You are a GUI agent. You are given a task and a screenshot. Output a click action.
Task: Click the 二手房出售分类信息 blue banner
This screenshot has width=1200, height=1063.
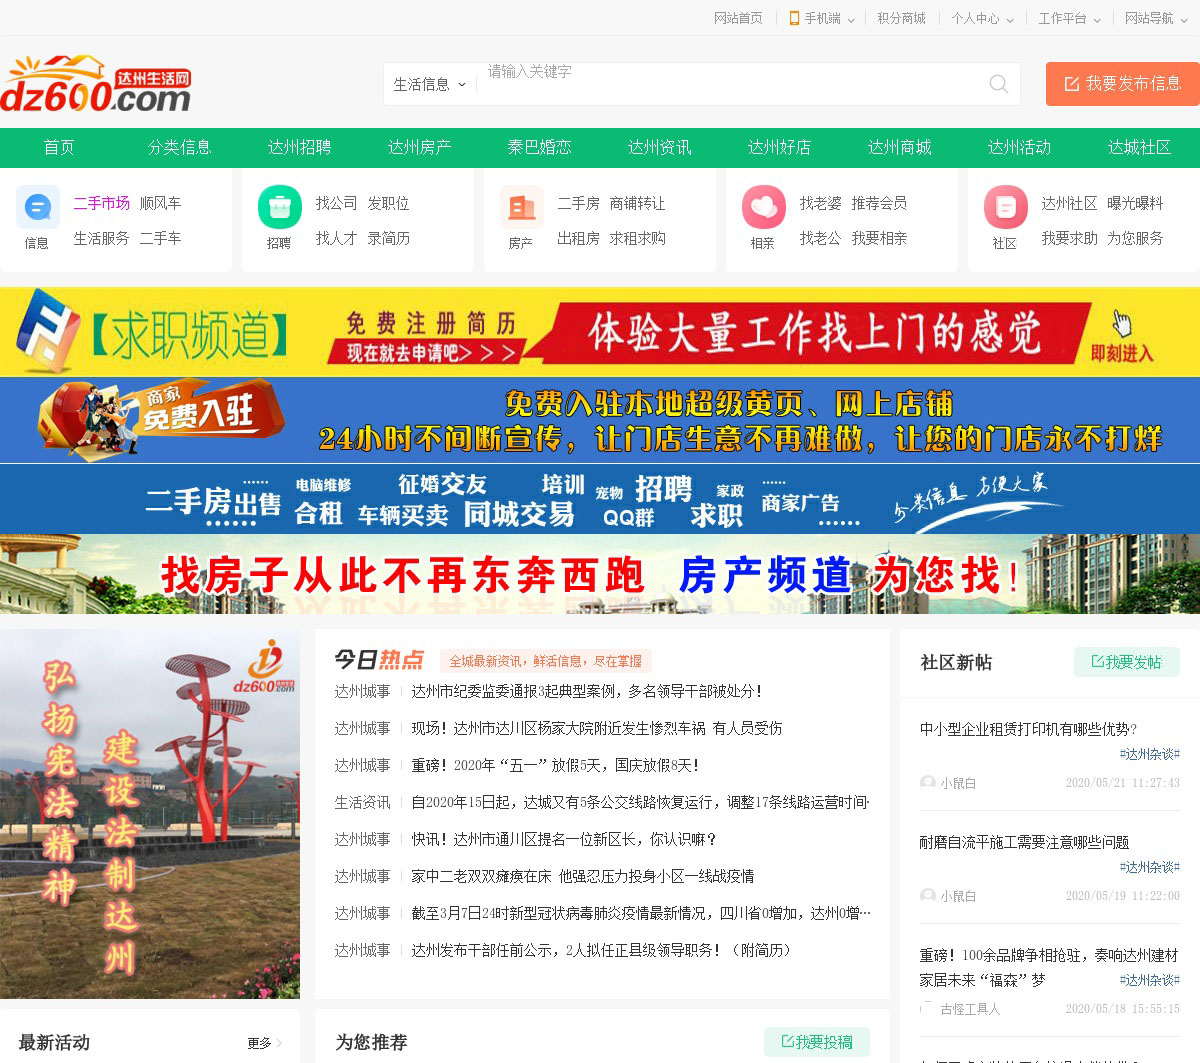point(600,498)
